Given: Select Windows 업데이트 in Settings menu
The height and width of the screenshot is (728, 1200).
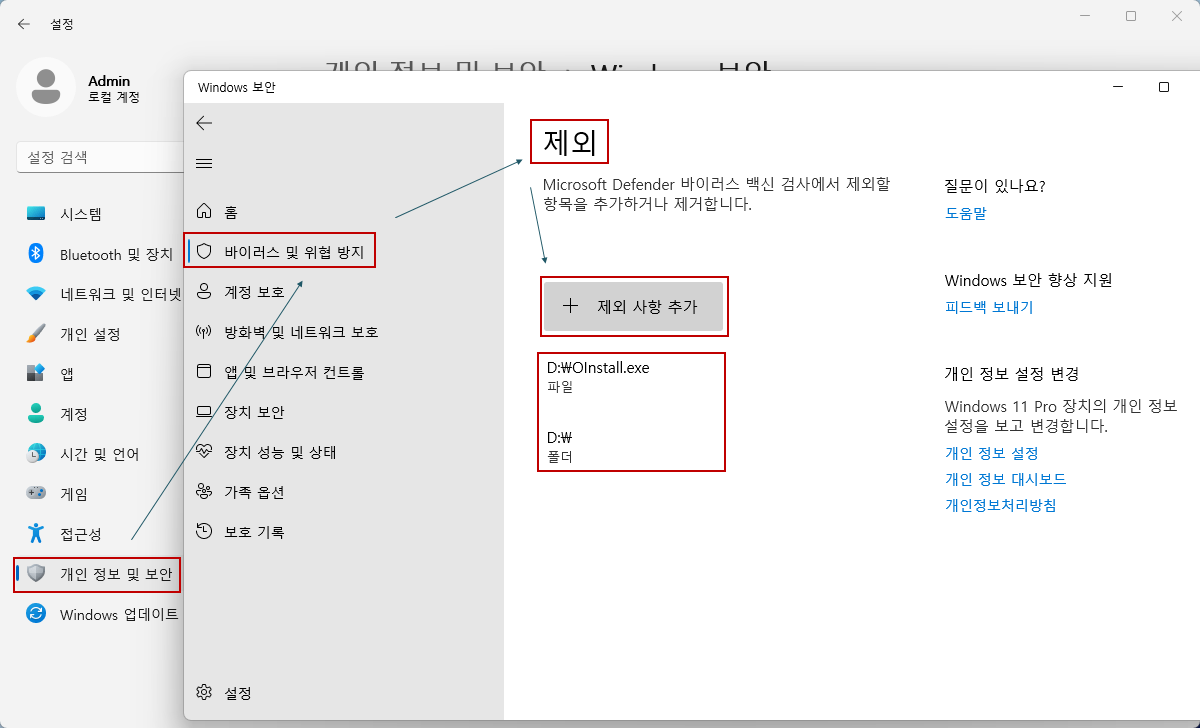Looking at the screenshot, I should [100, 614].
